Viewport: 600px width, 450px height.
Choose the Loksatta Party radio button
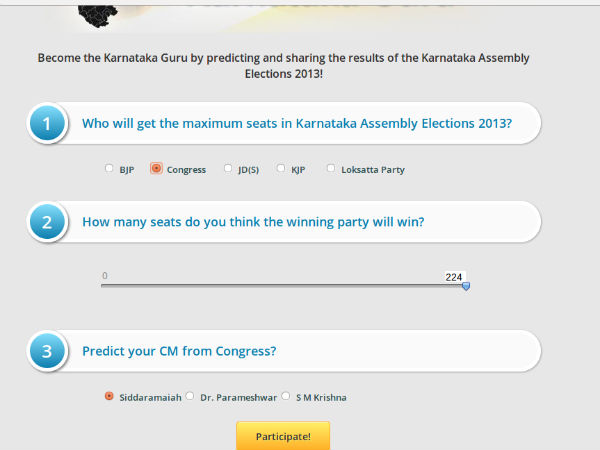tap(331, 169)
